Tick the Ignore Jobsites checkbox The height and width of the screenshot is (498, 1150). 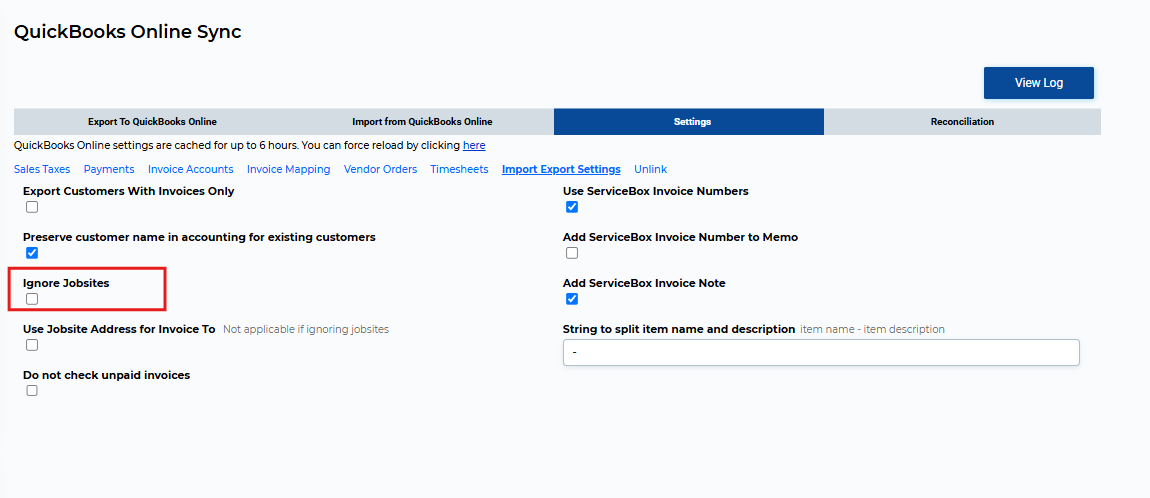tap(32, 299)
